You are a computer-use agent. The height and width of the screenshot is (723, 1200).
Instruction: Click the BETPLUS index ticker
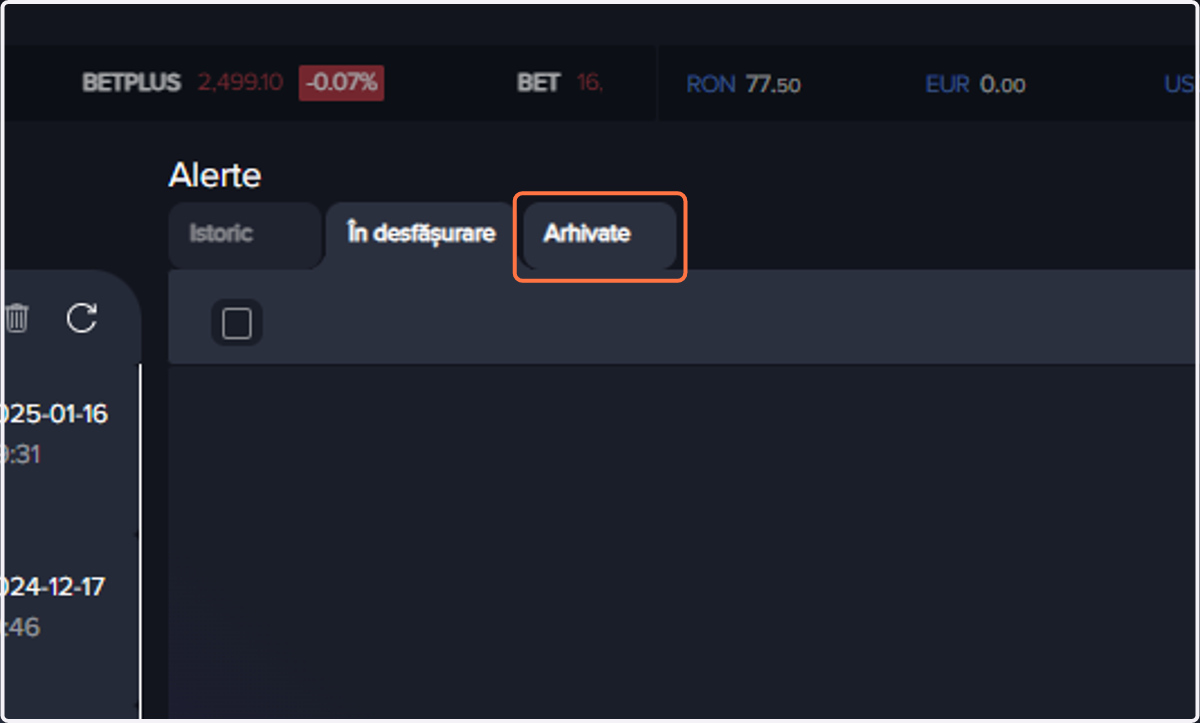click(x=131, y=83)
